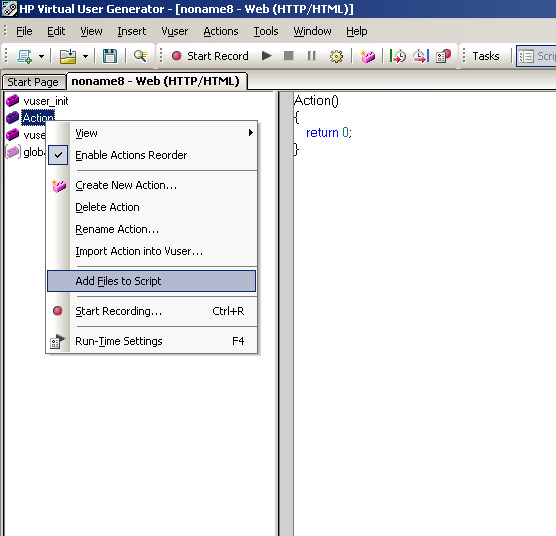Open the Tools menu
Viewport: 556px width, 536px height.
[x=266, y=31]
